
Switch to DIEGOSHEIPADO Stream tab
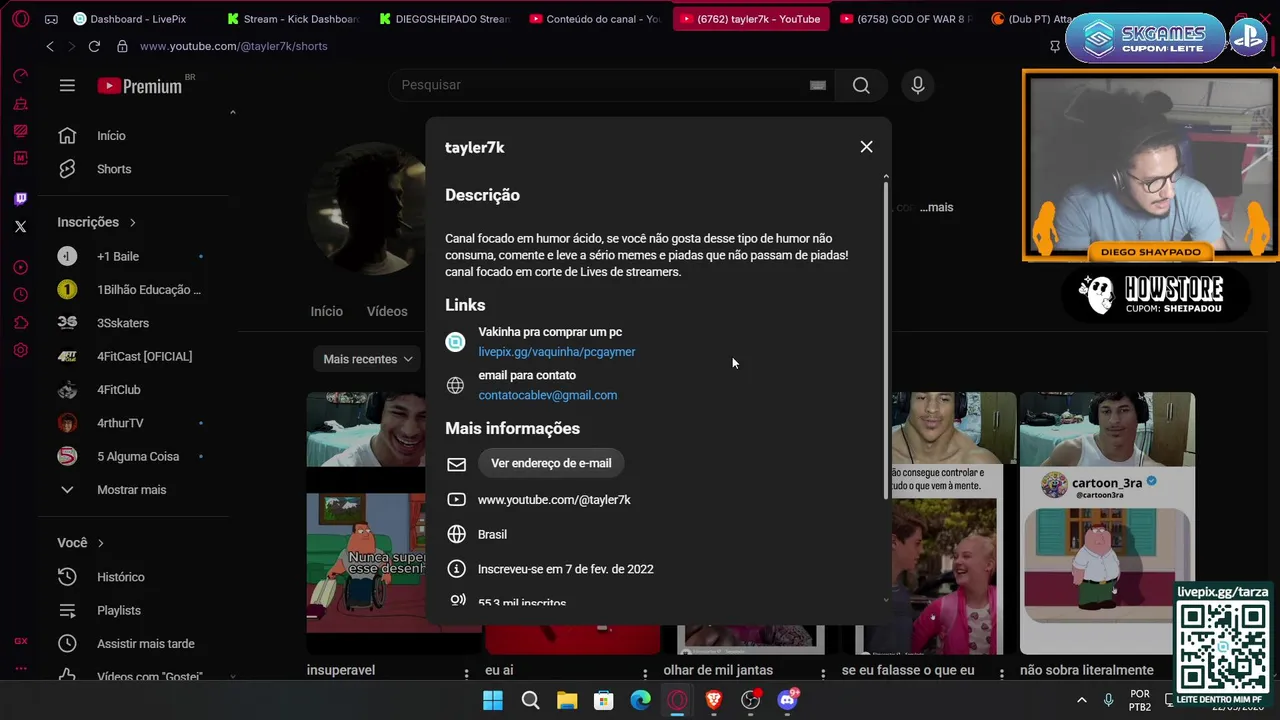(445, 19)
